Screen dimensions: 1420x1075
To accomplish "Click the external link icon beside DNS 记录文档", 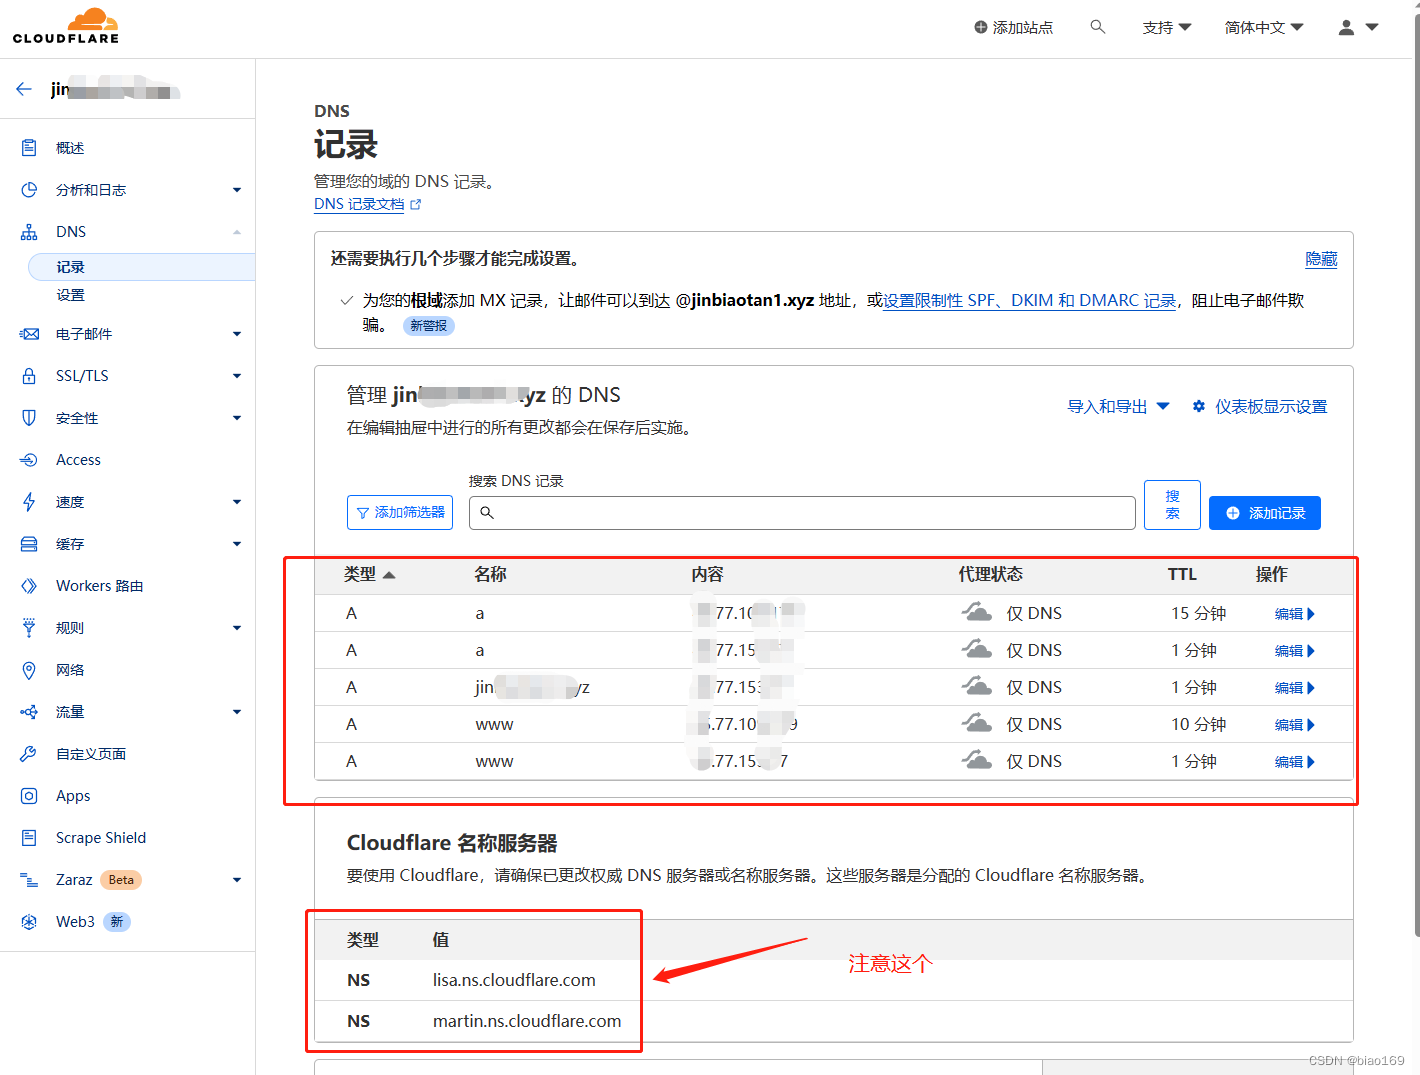I will pyautogui.click(x=416, y=204).
